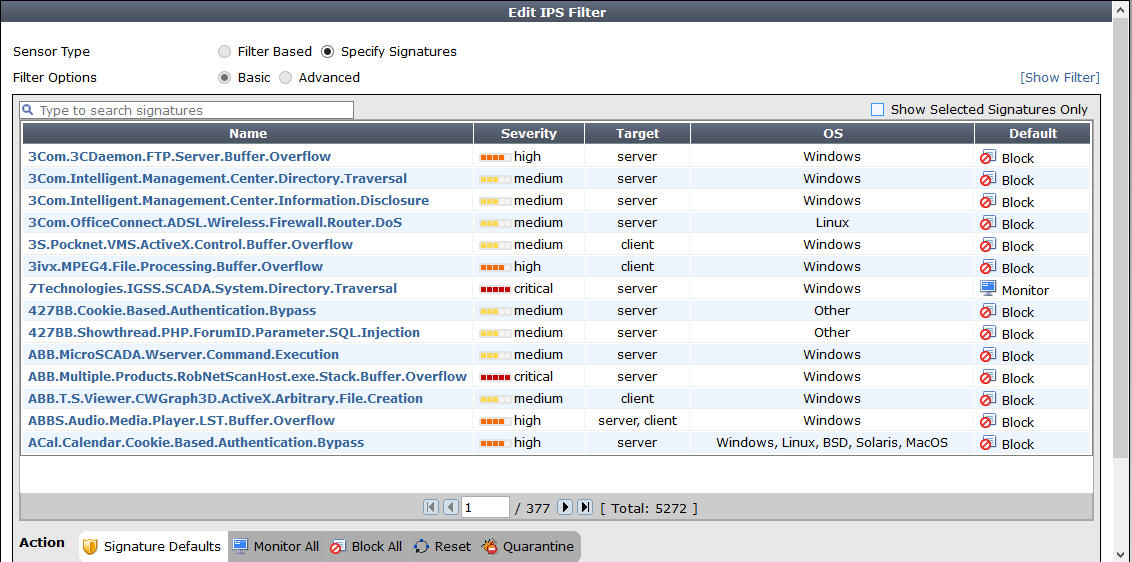Sort by the OS column header
This screenshot has width=1132, height=562.
point(832,134)
